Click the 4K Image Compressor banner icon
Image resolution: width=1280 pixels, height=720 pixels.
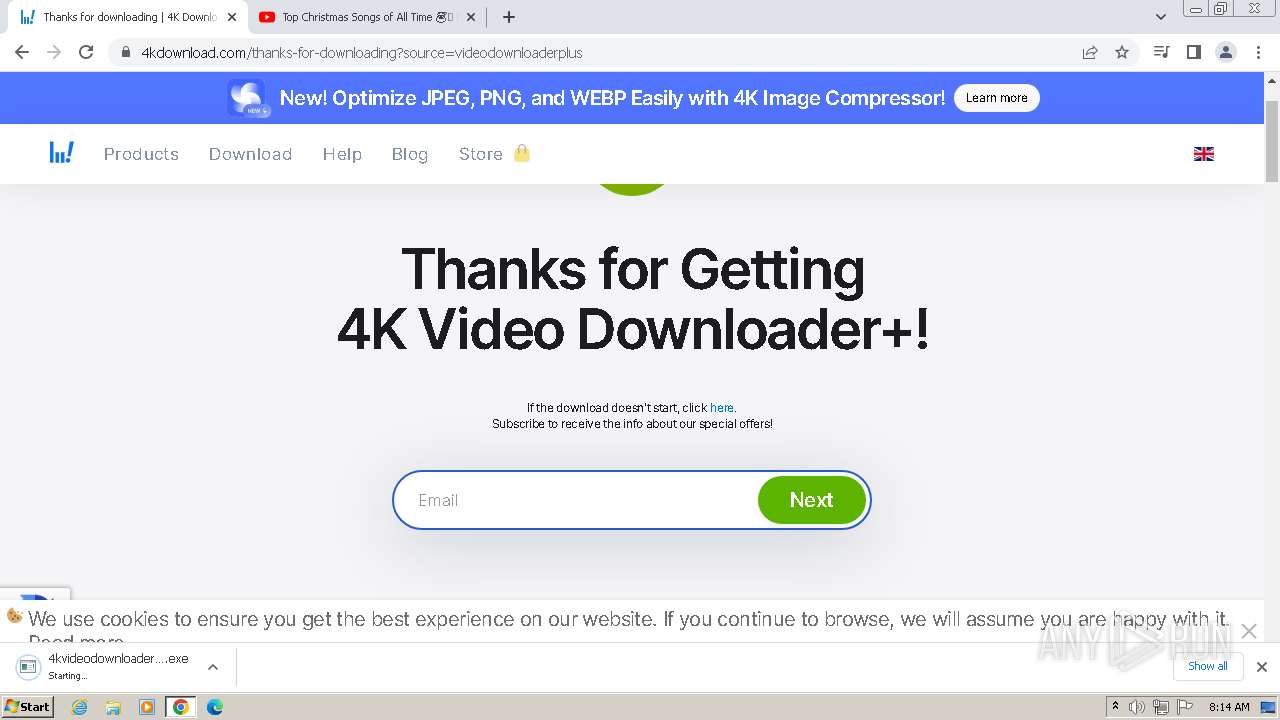[x=247, y=98]
